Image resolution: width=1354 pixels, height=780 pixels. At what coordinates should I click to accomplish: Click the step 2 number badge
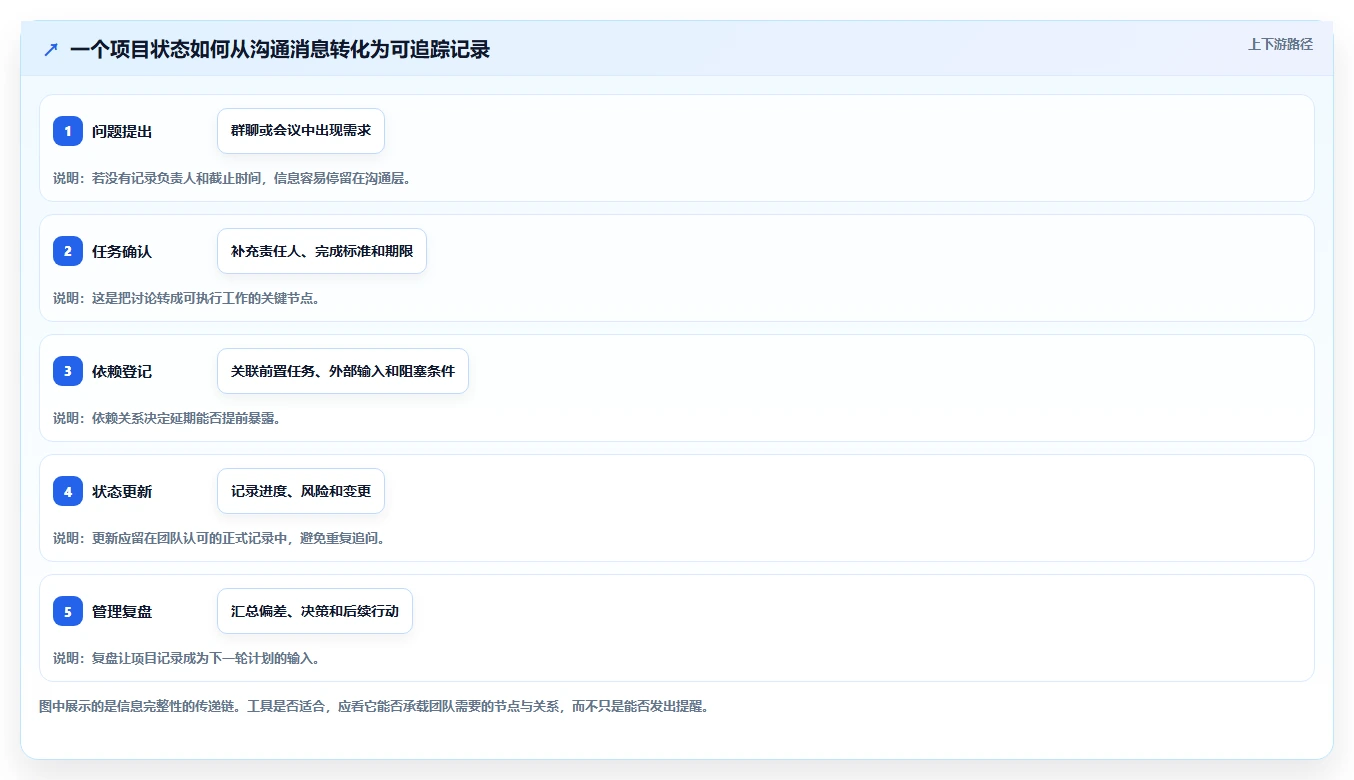[x=68, y=251]
